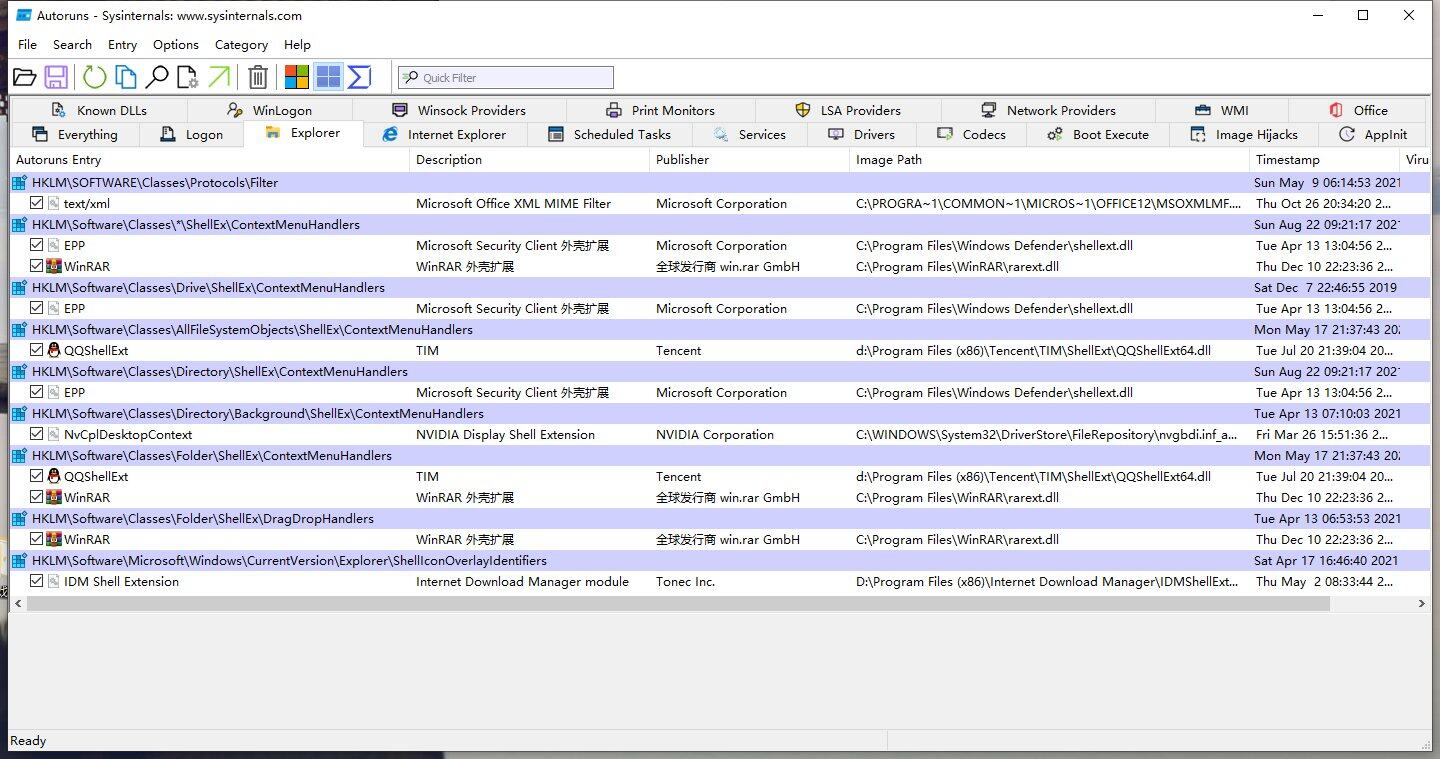Open the Category menu

241,45
